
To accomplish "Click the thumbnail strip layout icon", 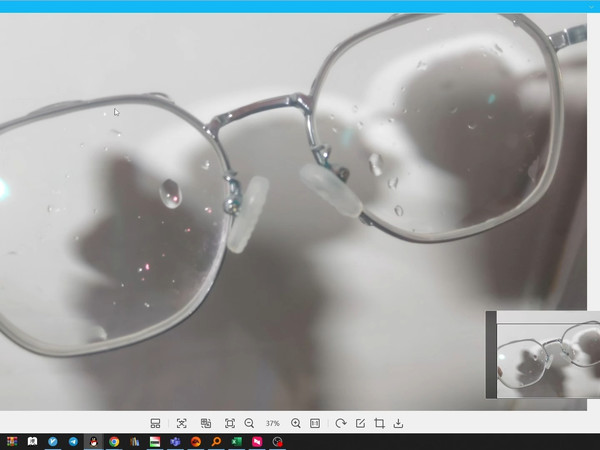I will (x=155, y=424).
